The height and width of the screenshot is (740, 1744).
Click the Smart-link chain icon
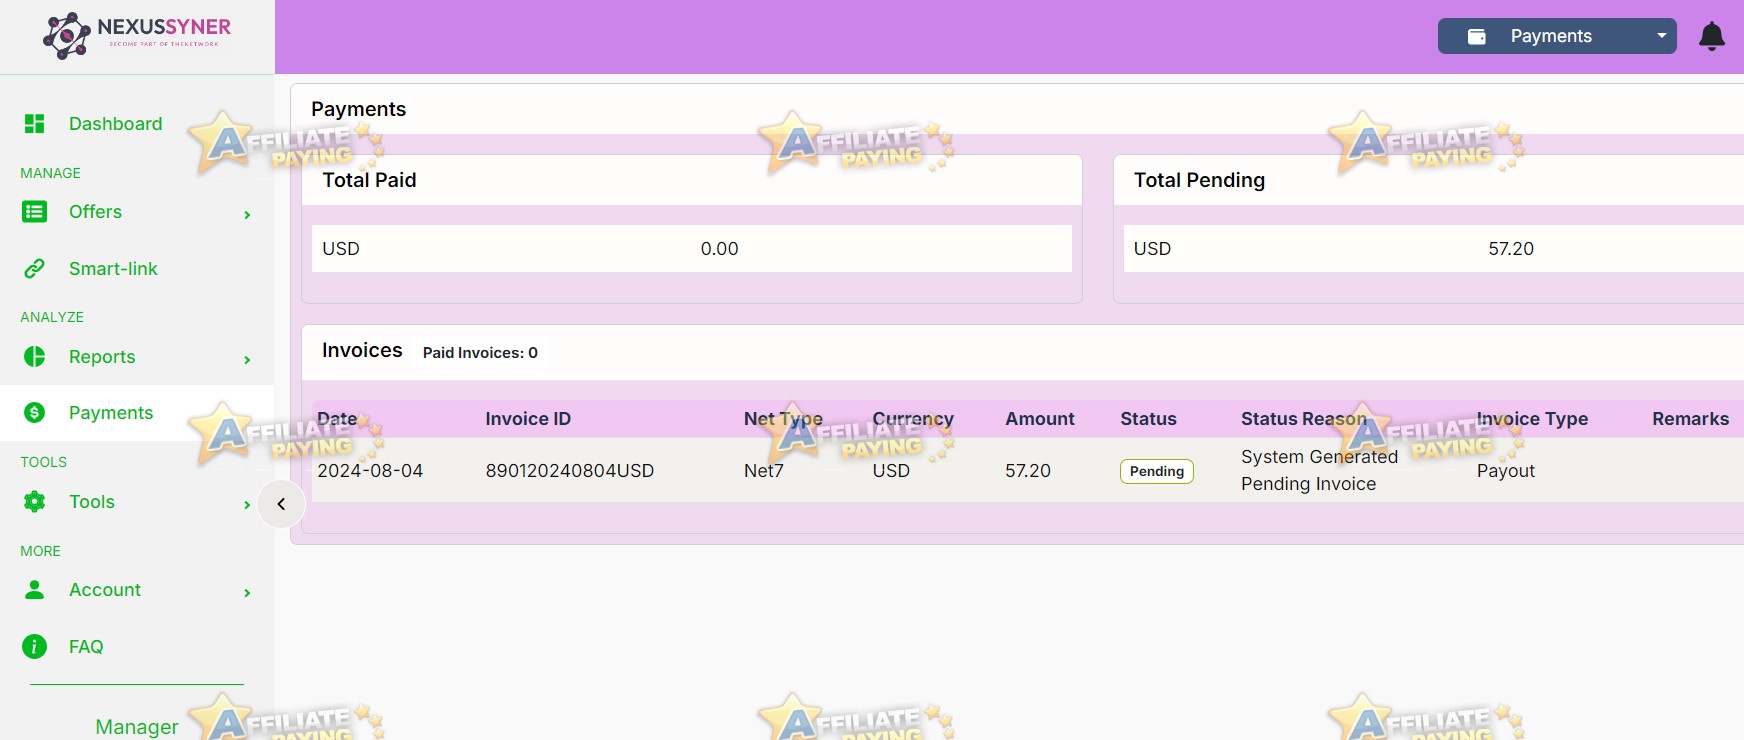point(34,268)
